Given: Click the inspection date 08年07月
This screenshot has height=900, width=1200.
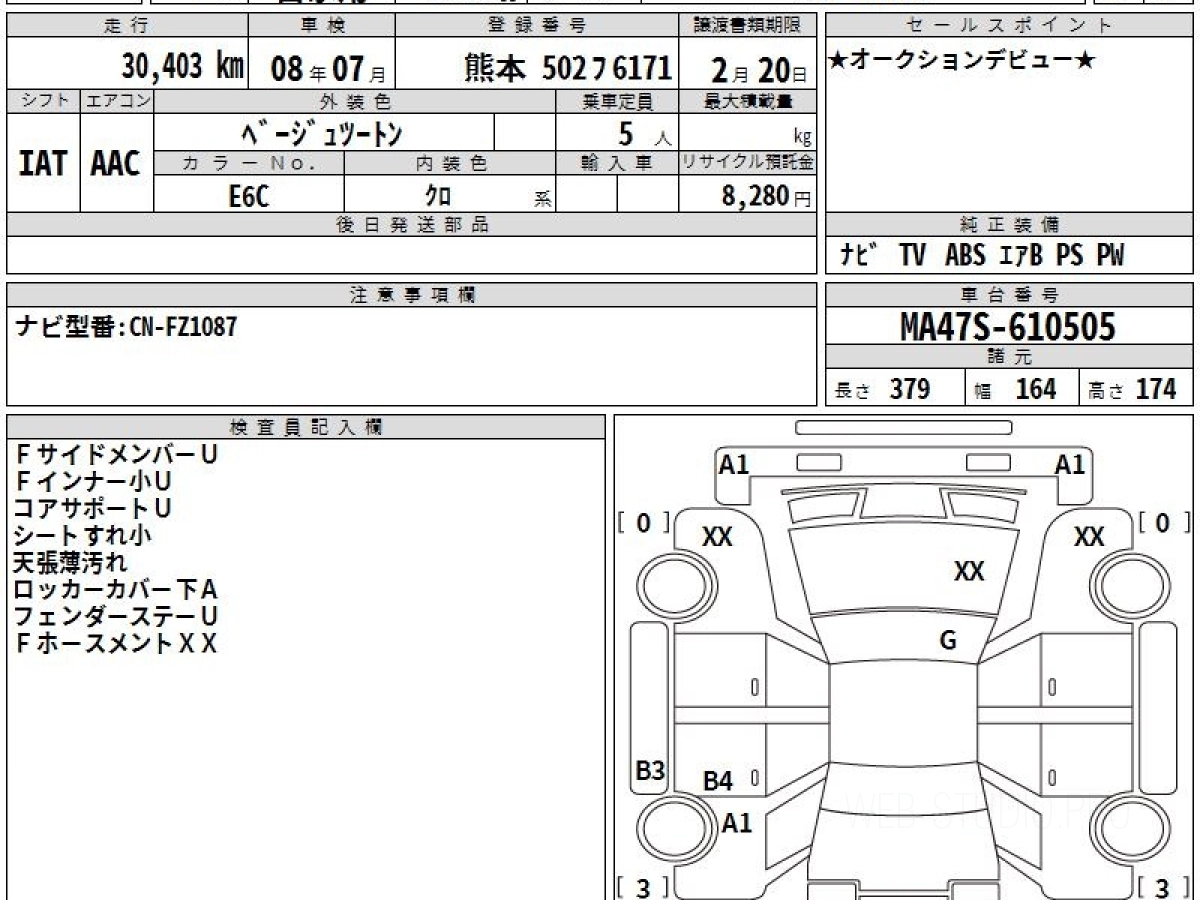Looking at the screenshot, I should tap(328, 69).
